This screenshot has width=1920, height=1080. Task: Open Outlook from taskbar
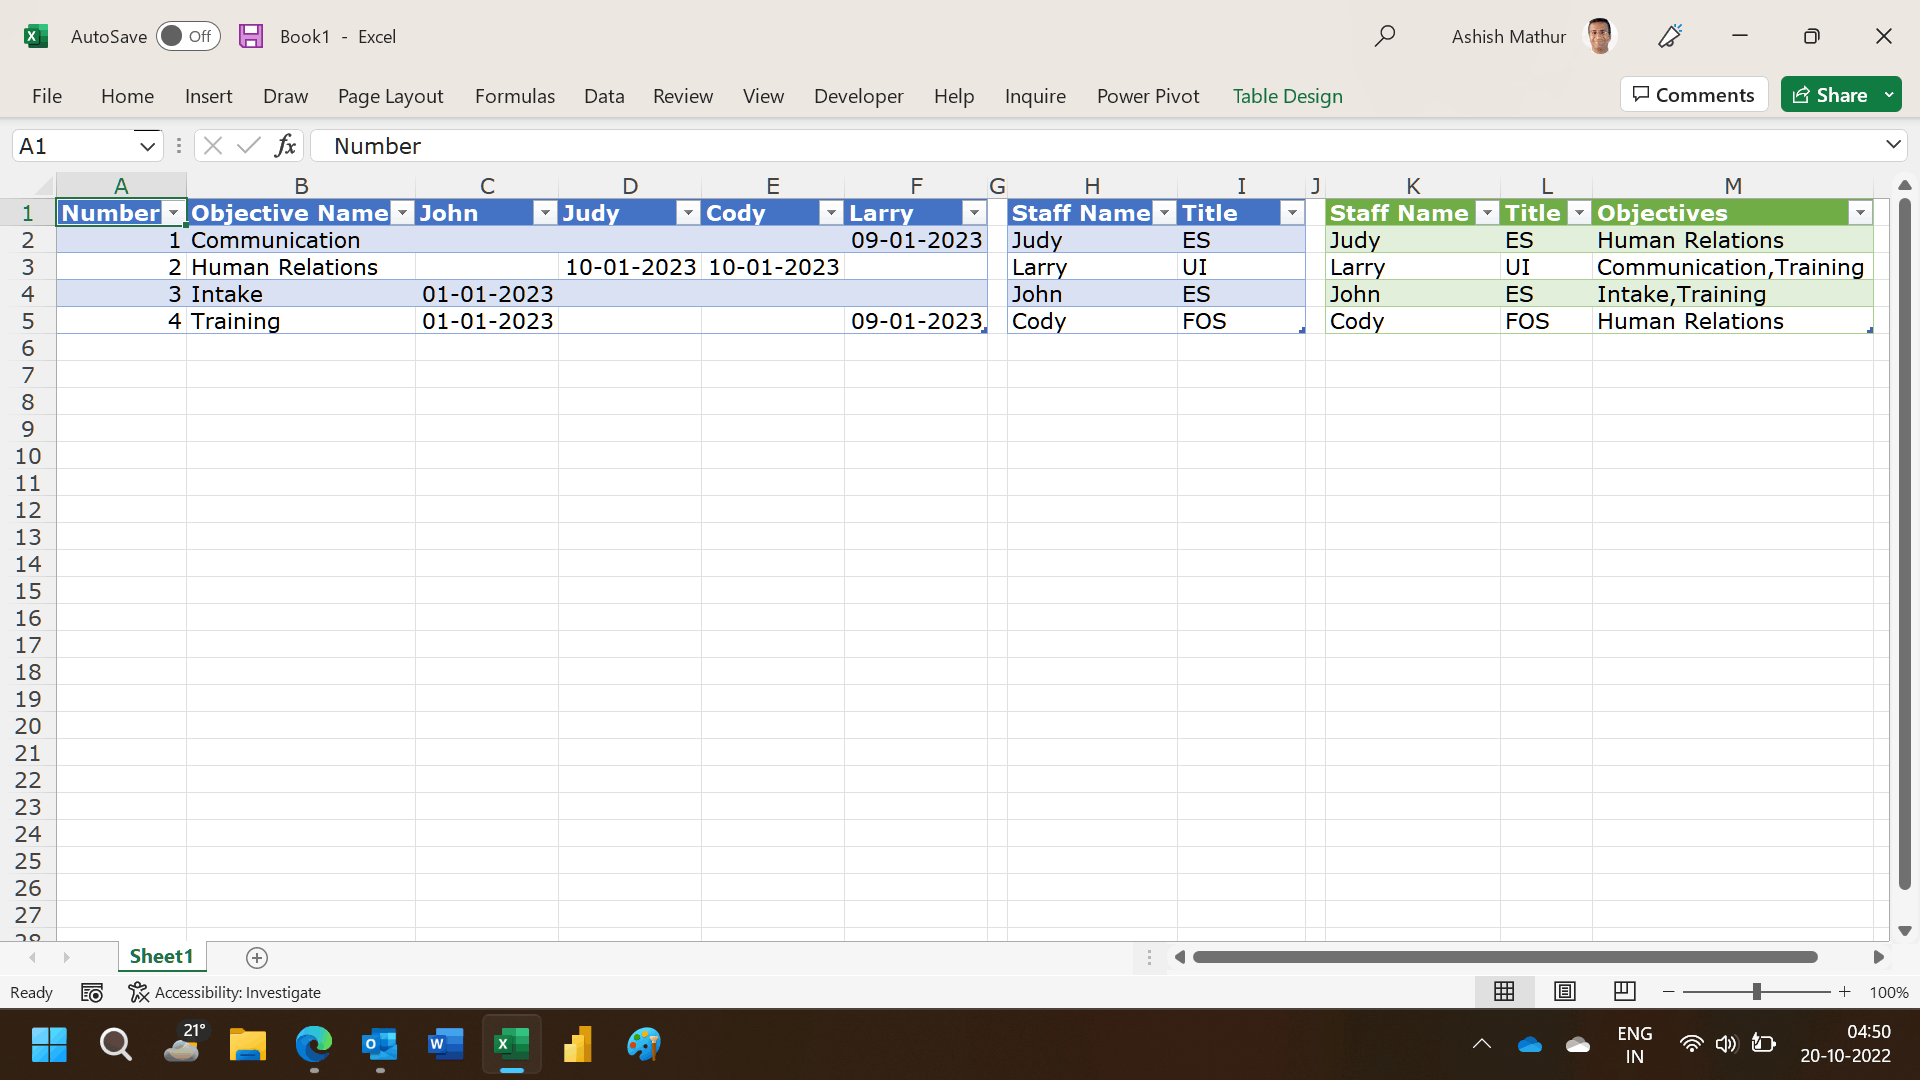379,1045
